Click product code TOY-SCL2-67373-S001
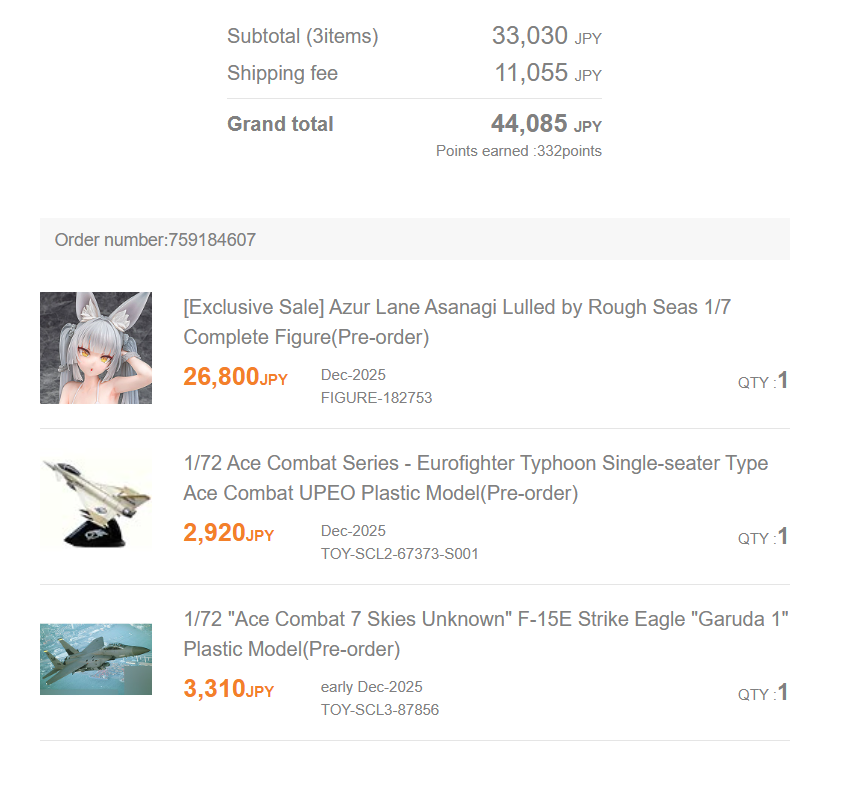The height and width of the screenshot is (798, 841). pyautogui.click(x=399, y=554)
